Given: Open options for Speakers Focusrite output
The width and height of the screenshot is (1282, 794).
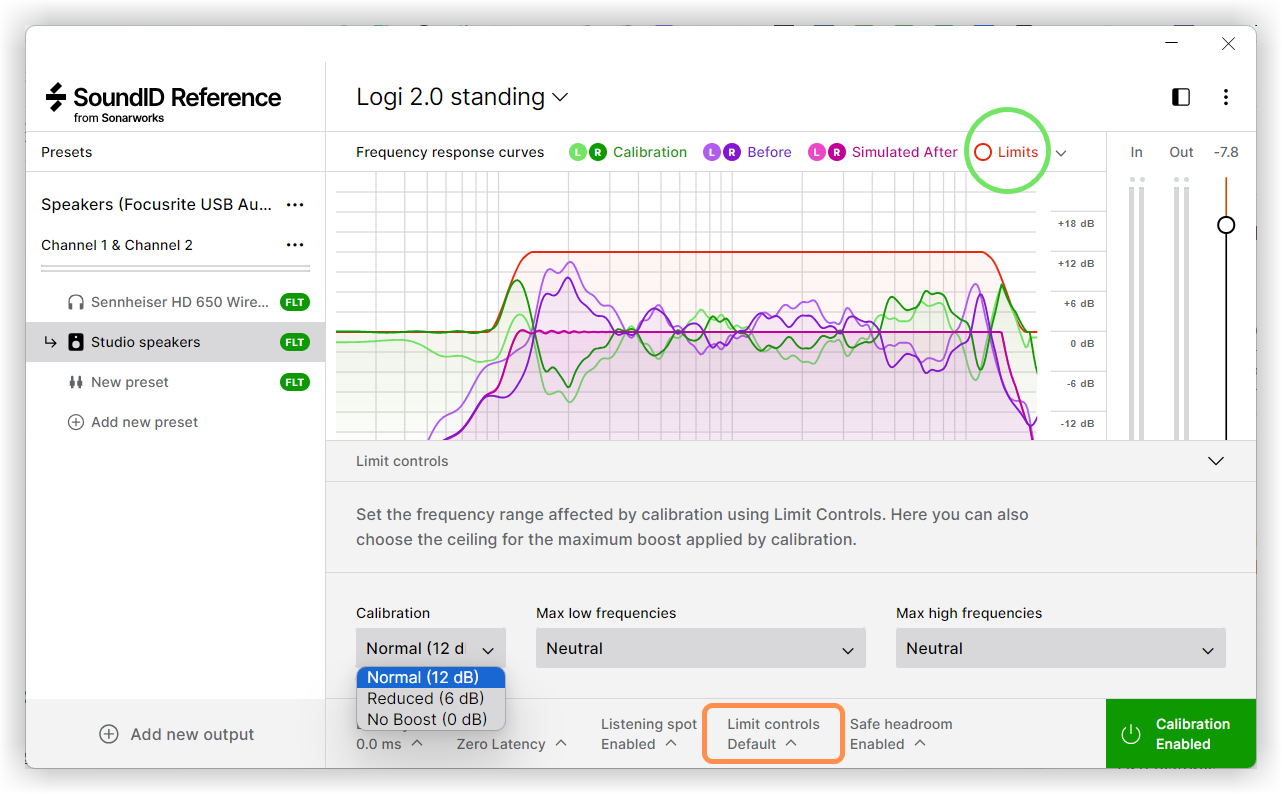Looking at the screenshot, I should coord(295,204).
